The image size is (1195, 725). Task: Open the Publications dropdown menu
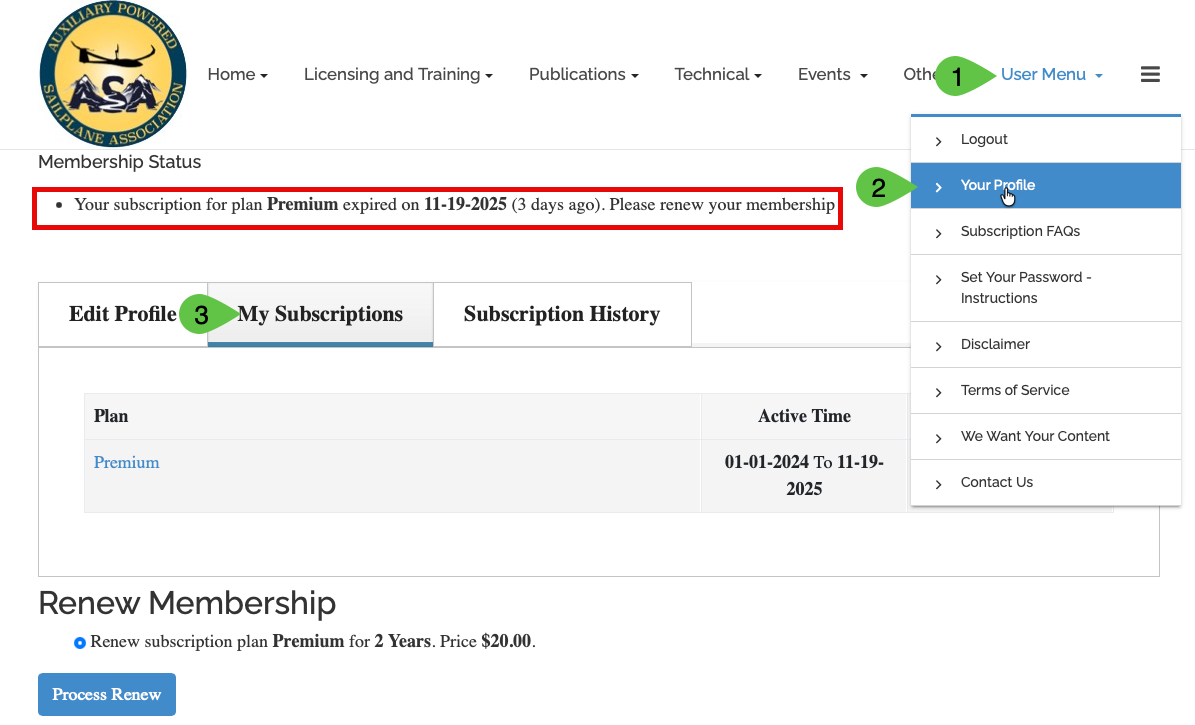tap(583, 75)
